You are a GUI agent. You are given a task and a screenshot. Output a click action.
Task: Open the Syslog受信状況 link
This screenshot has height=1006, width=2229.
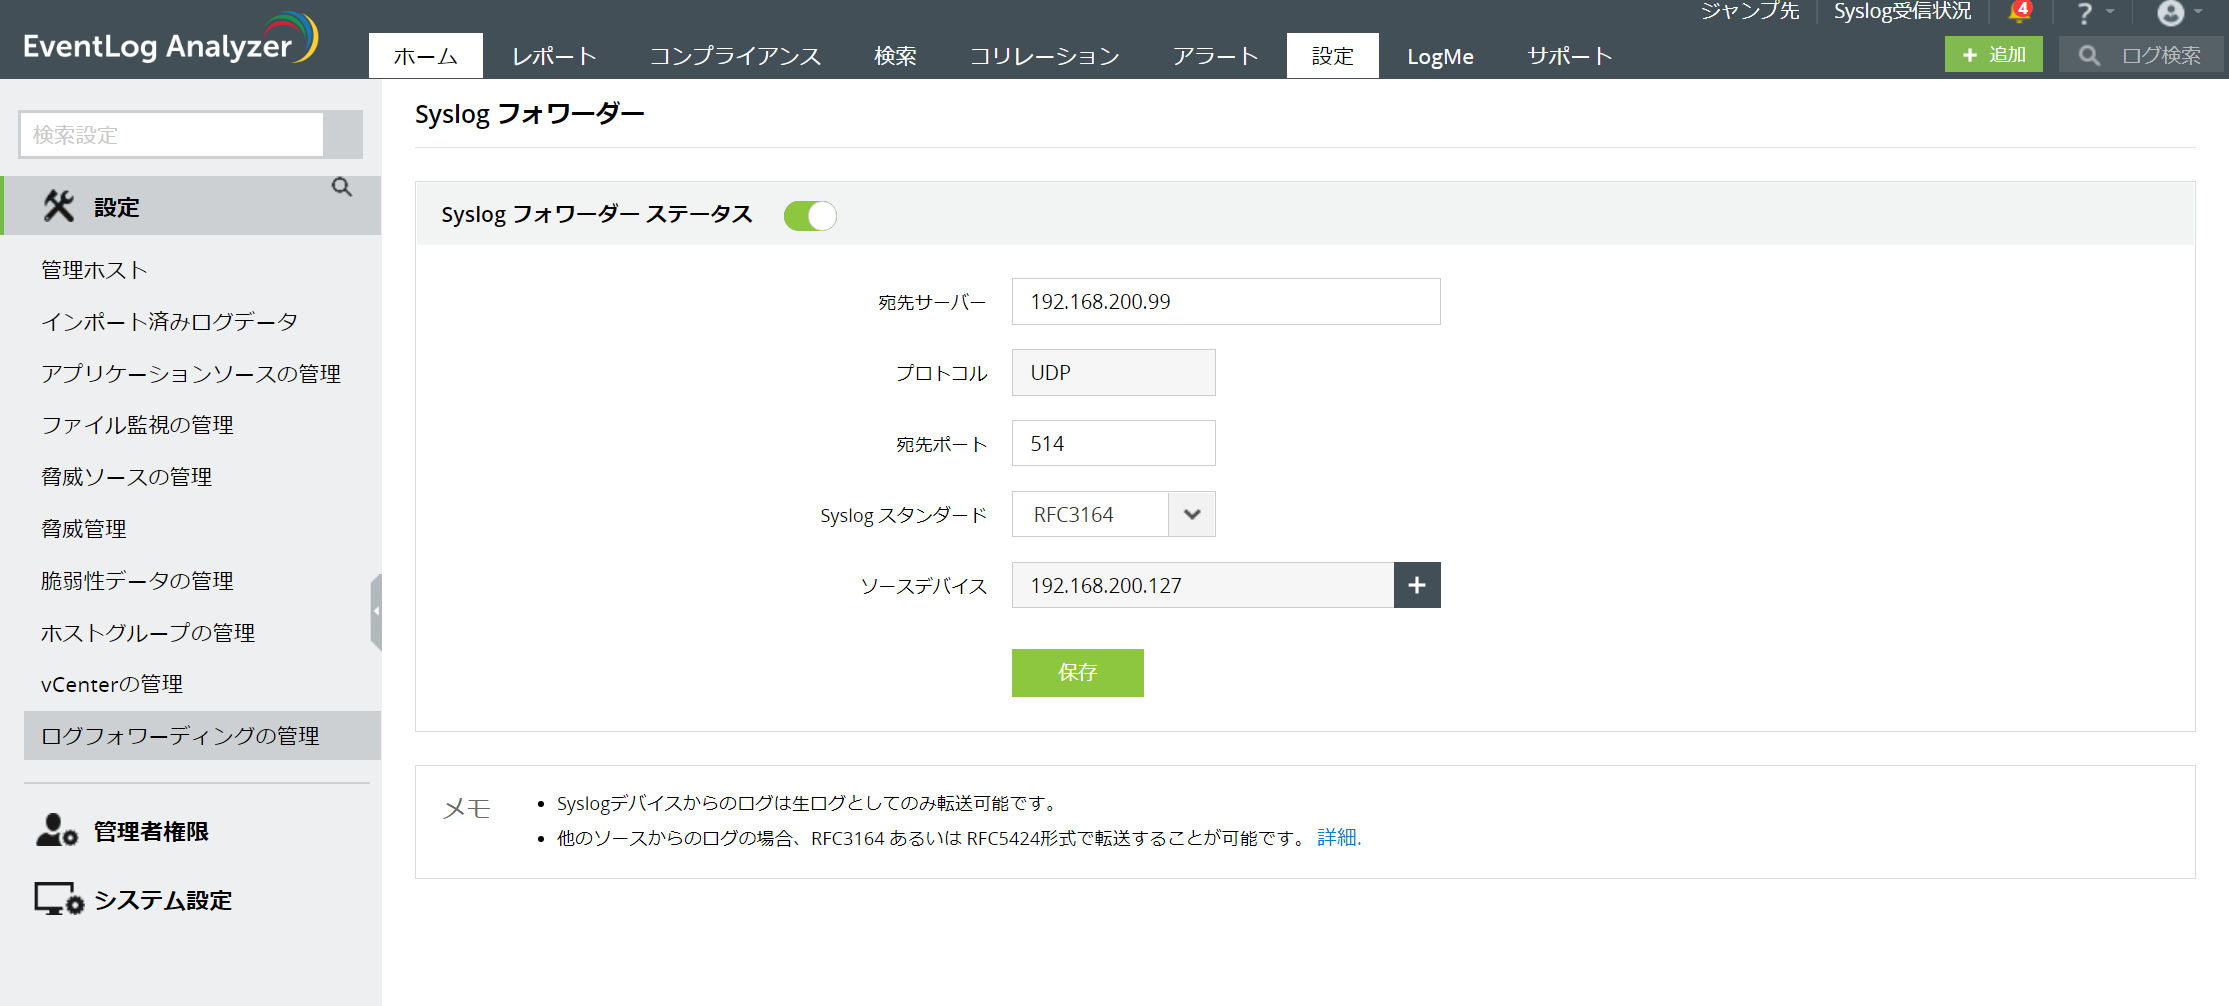pos(1903,11)
